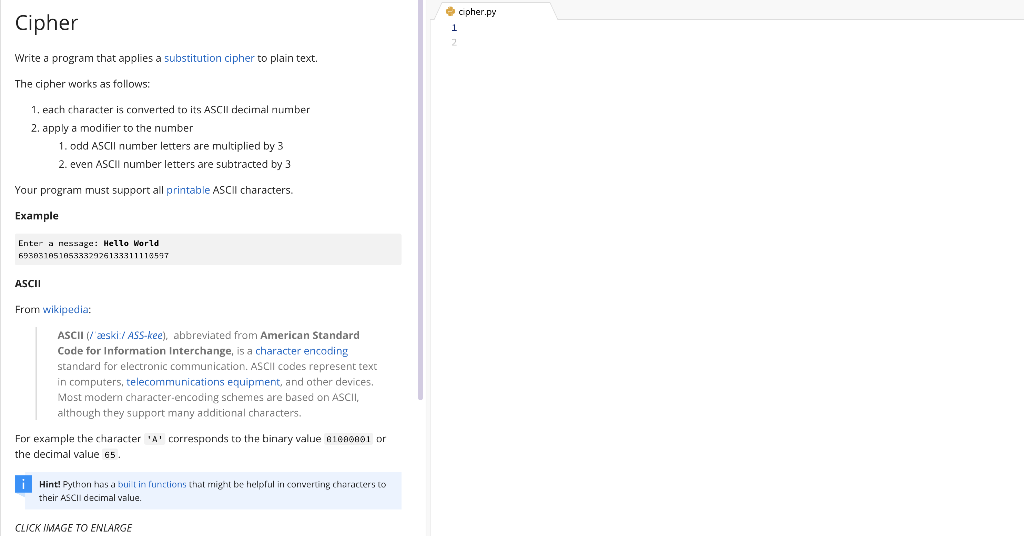Click the 'Enter a message: Hello World' sample line
Viewport: 1024px width, 536px height.
[89, 243]
